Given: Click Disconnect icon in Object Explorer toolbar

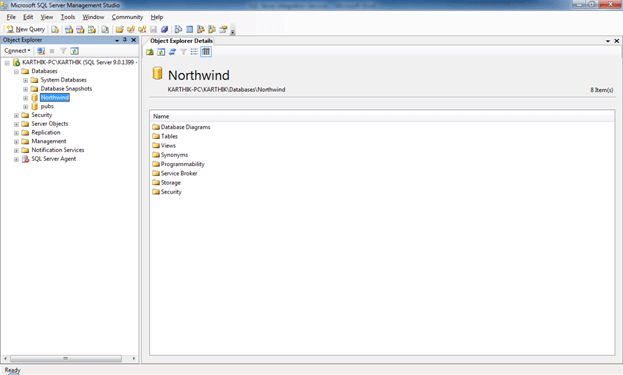Looking at the screenshot, I should [41, 51].
